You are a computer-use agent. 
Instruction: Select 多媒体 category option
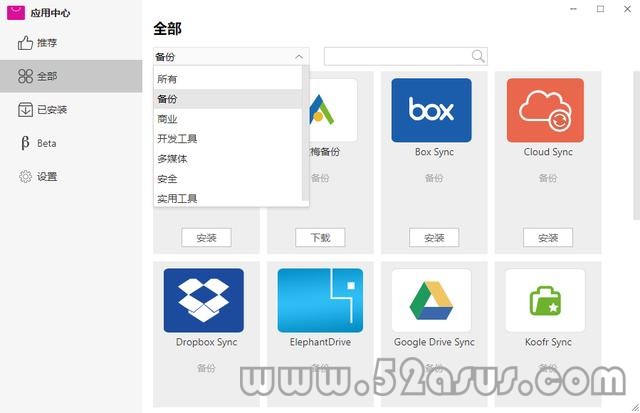(x=228, y=159)
